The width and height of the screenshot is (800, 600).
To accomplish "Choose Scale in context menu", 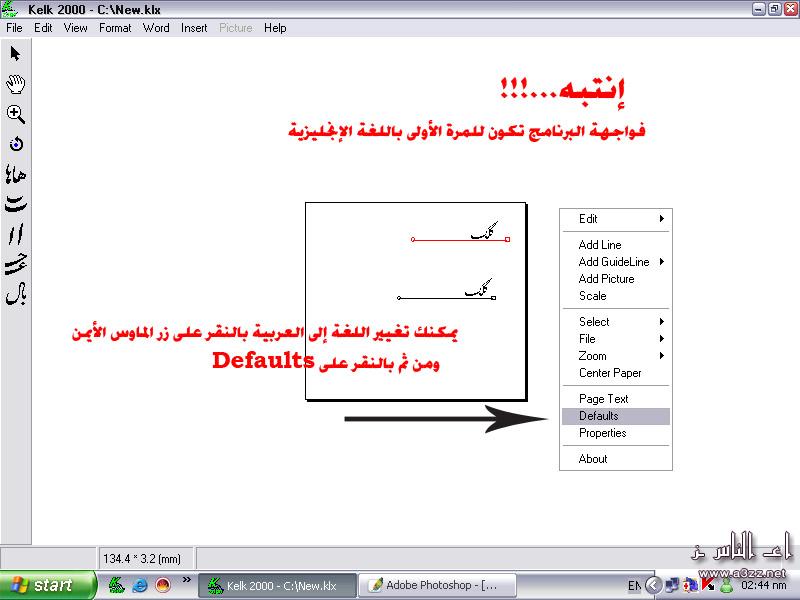I will [x=616, y=296].
